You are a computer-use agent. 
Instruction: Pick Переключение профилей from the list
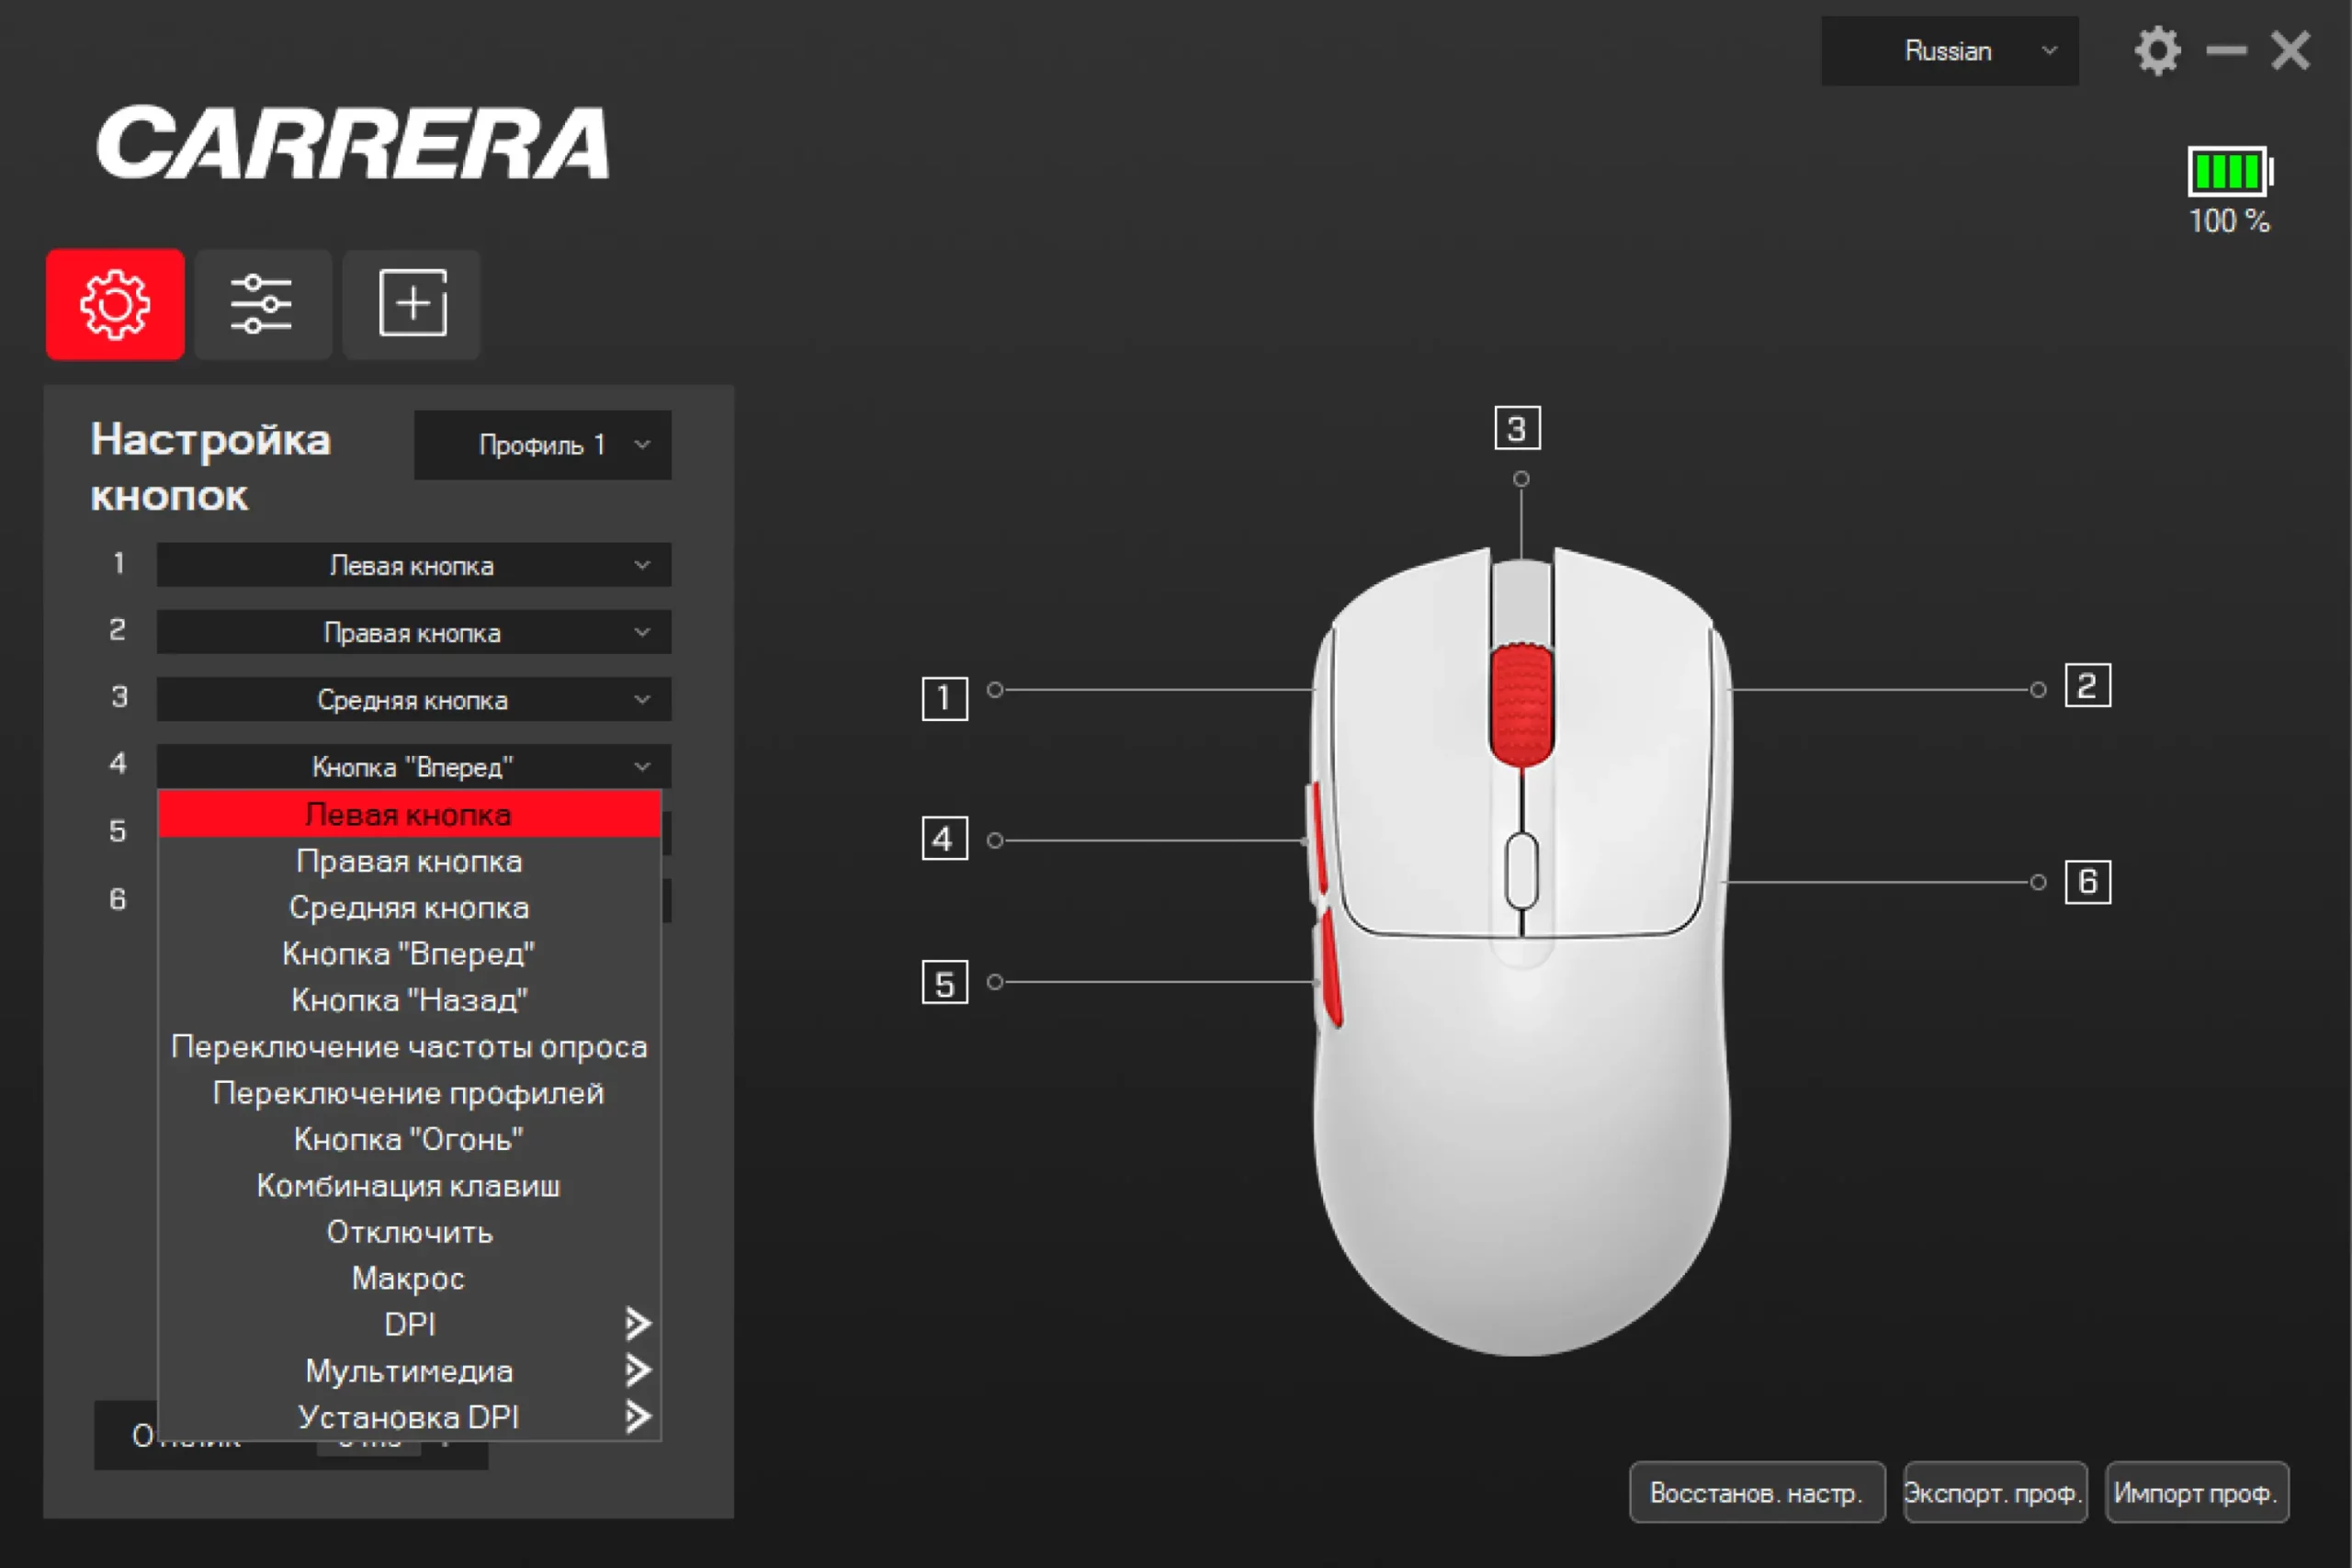[409, 1093]
